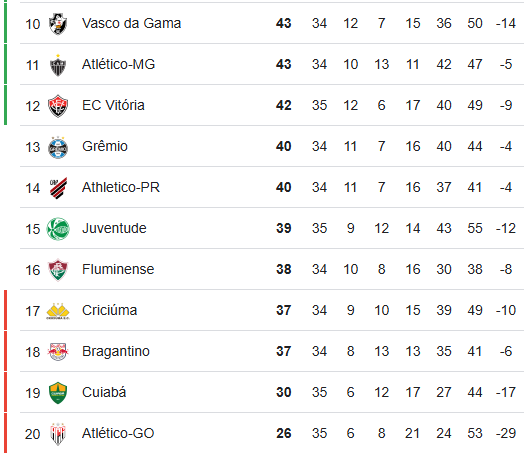This screenshot has width=524, height=454.
Task: Click Grêmio's bold 40 points value
Action: tap(283, 146)
